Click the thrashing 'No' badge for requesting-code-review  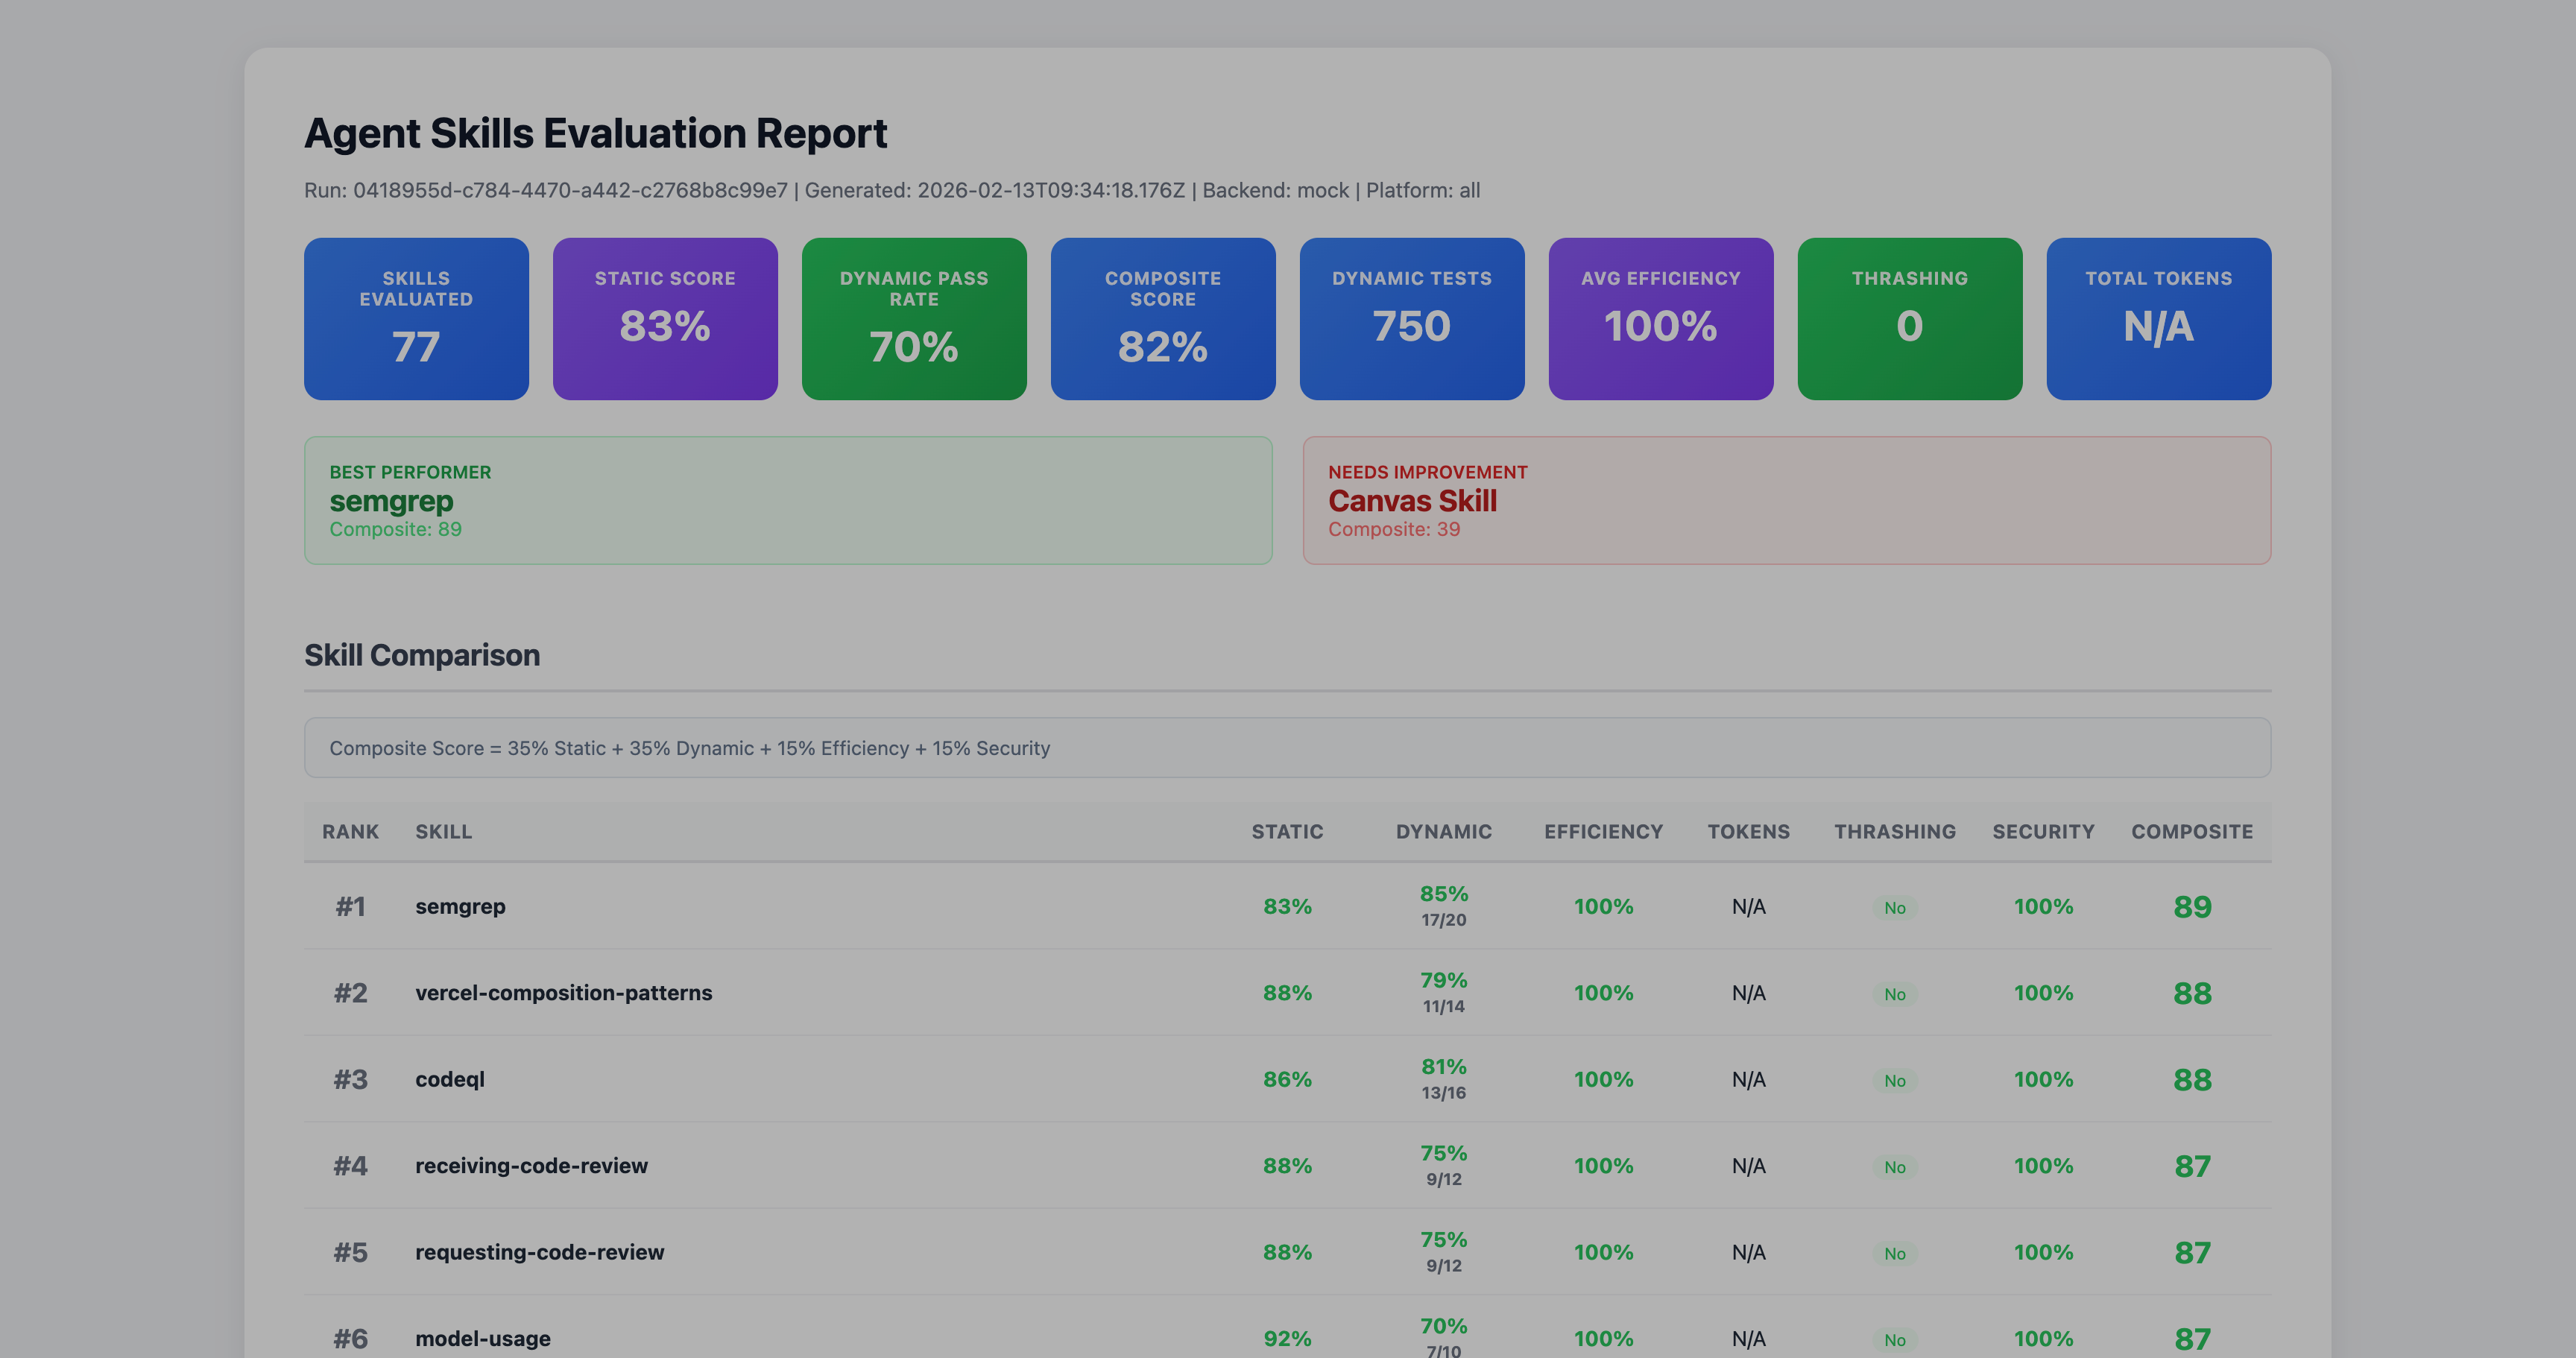(1894, 1254)
